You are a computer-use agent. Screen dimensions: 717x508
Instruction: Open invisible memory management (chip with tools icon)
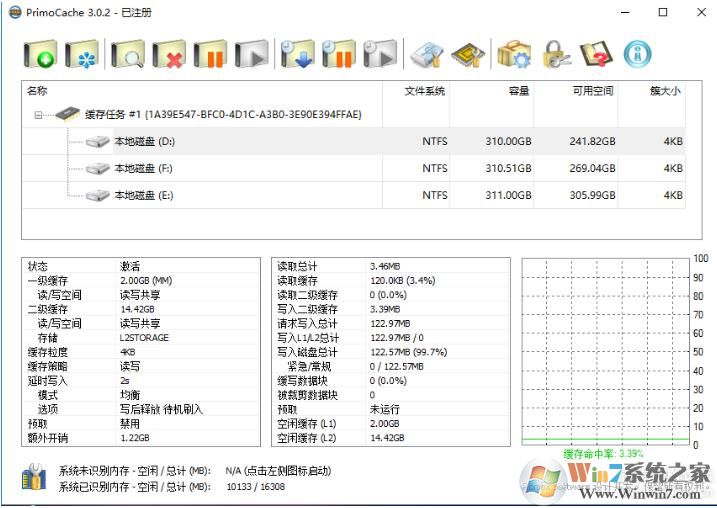468,54
